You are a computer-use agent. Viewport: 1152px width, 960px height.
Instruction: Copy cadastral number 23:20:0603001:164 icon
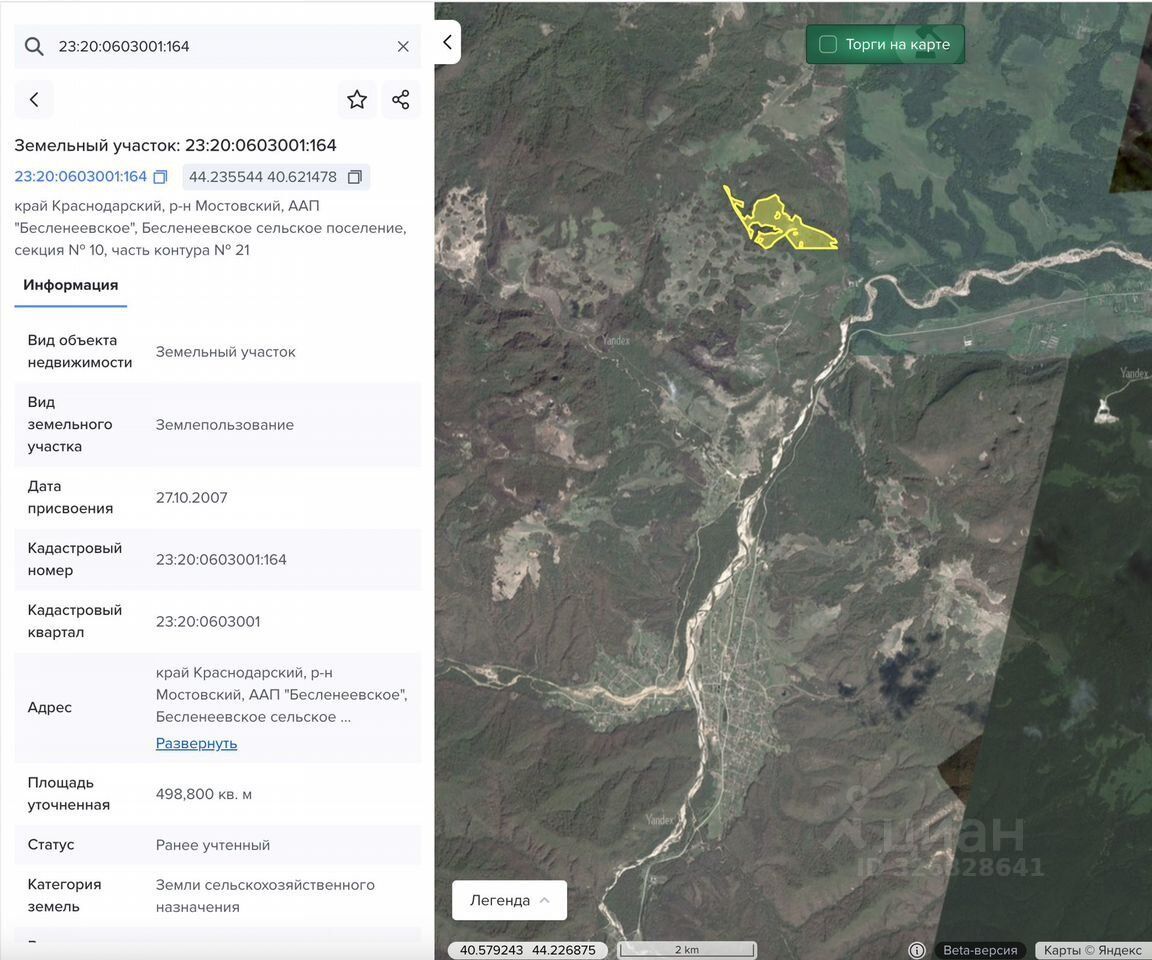160,177
